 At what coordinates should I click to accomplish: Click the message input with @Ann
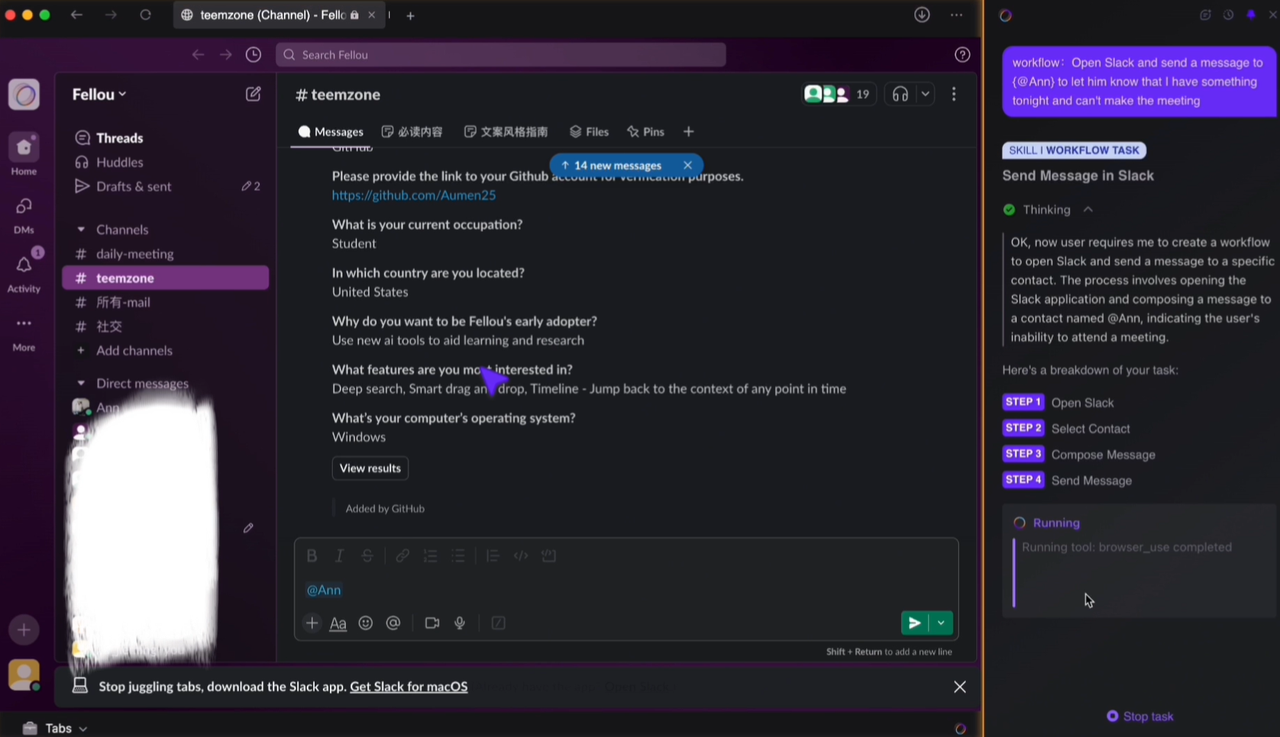pos(626,590)
